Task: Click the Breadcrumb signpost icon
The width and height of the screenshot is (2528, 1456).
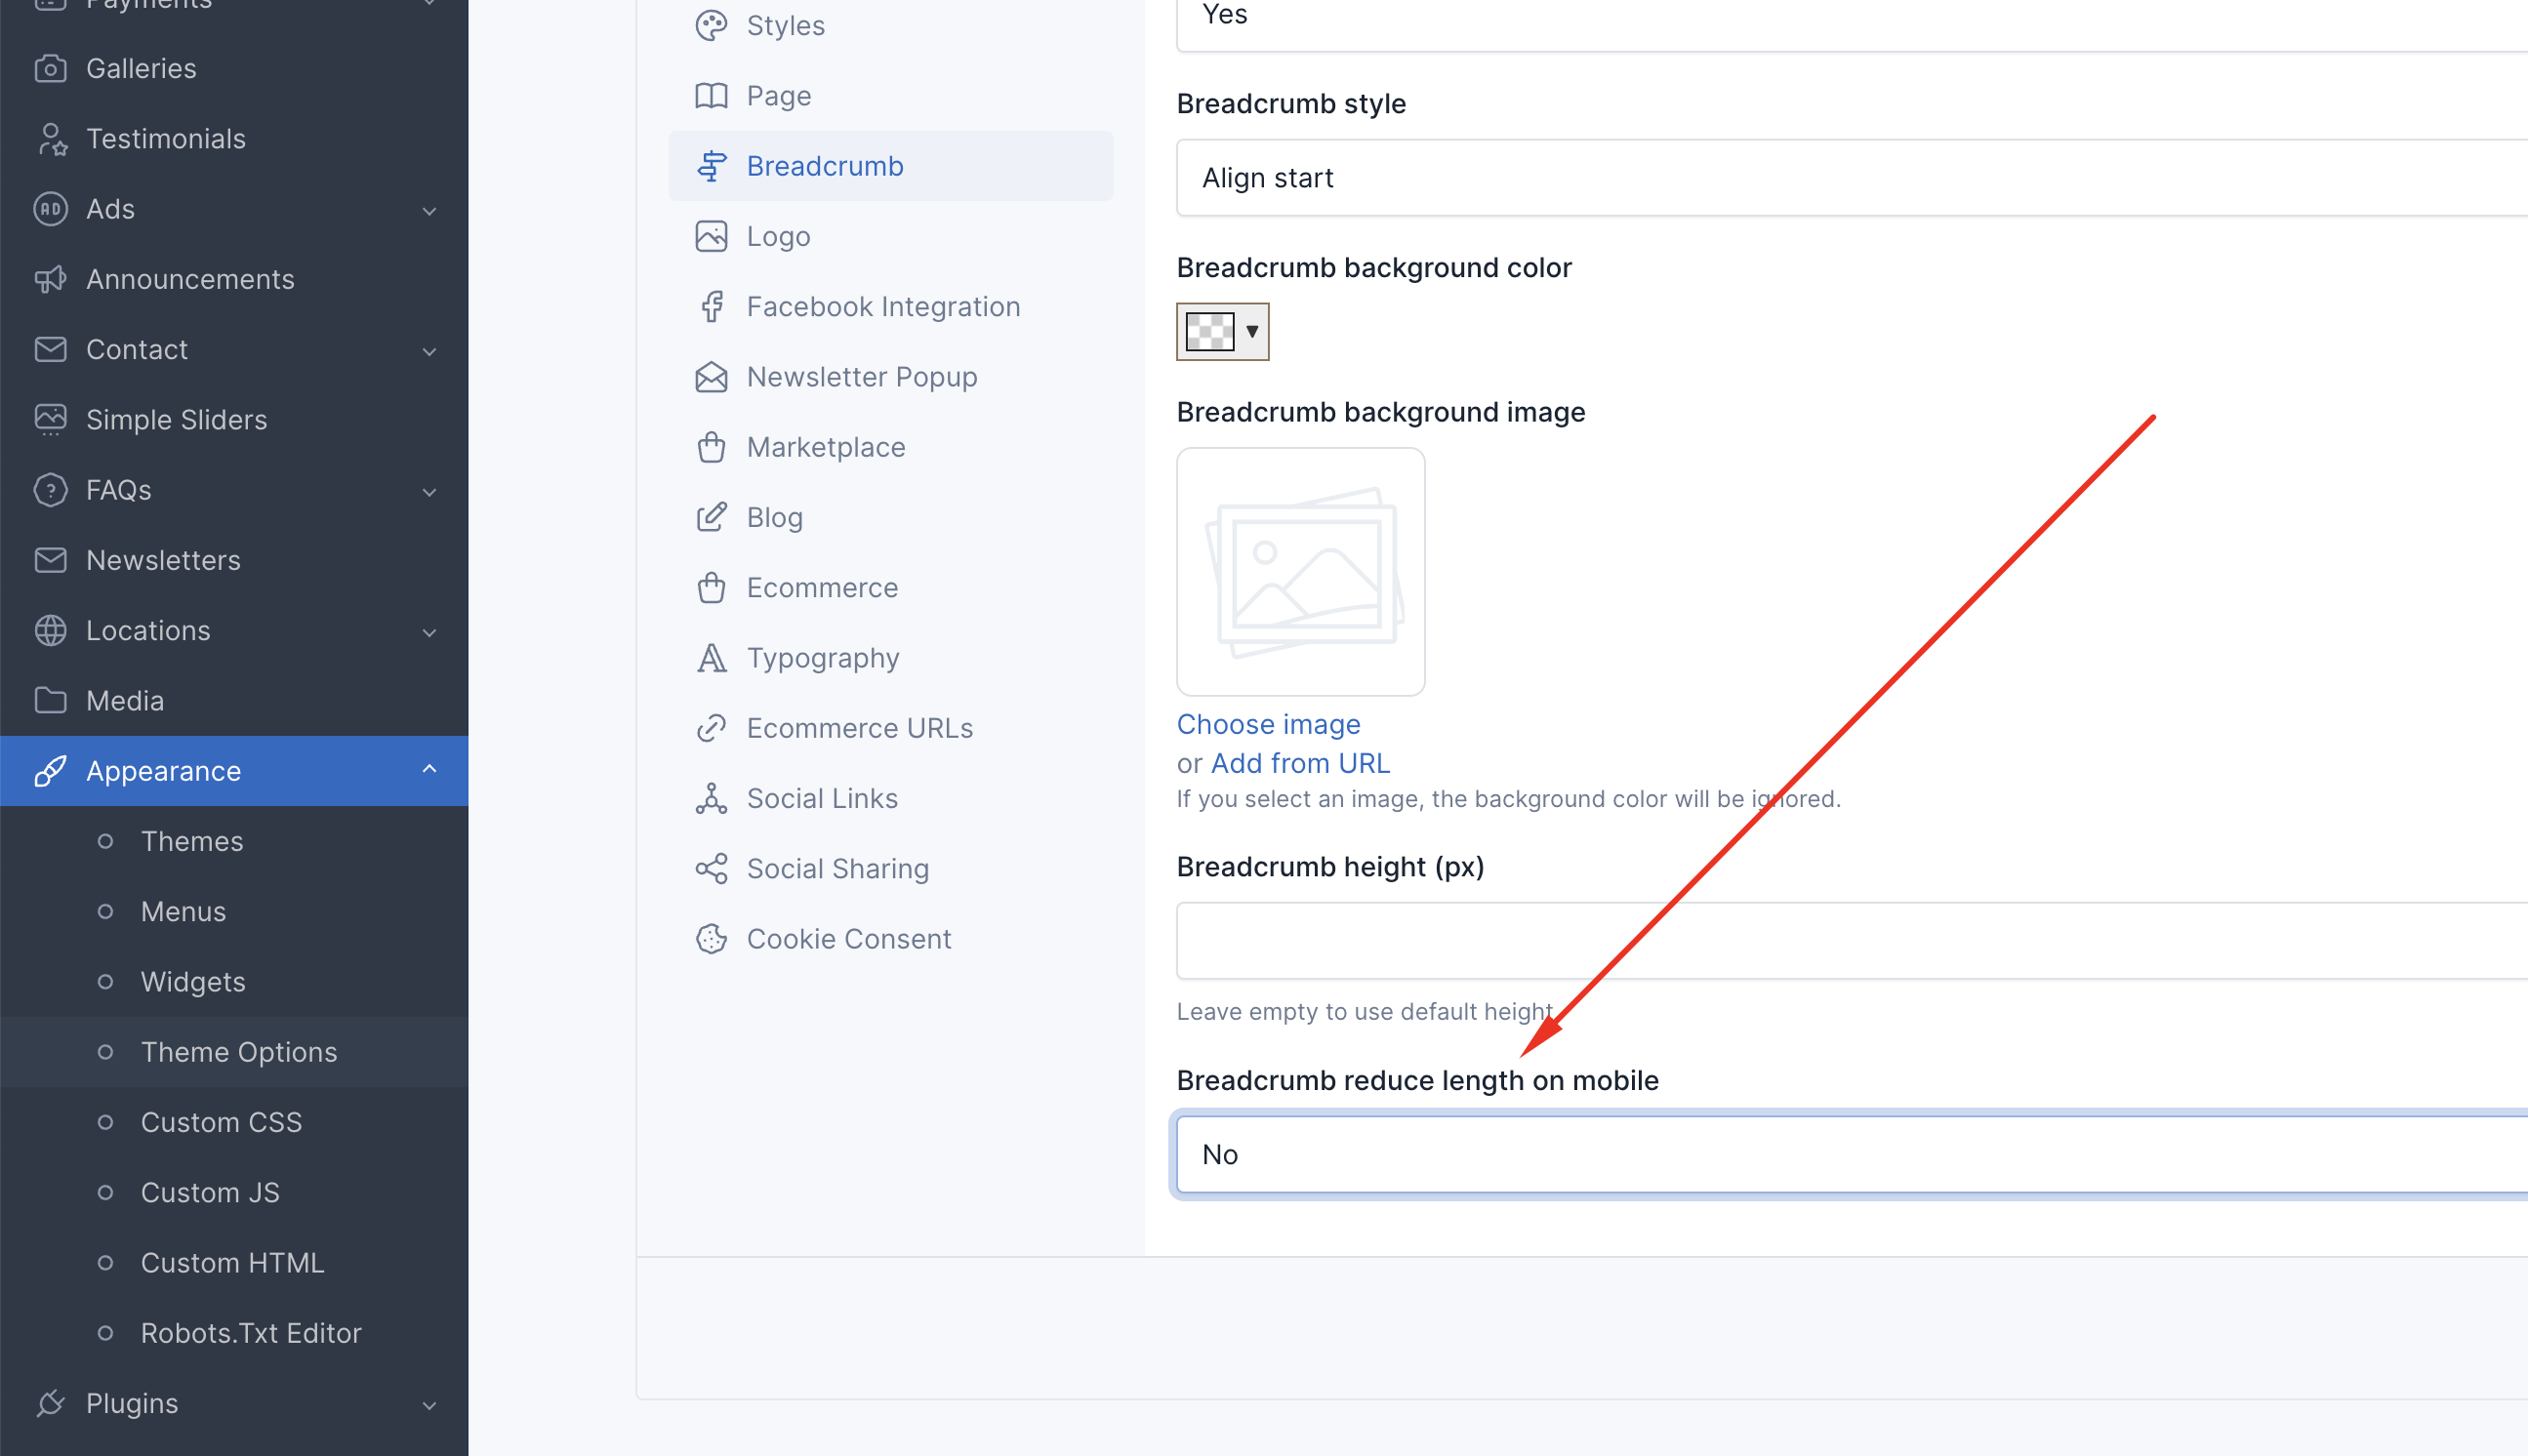Action: click(x=711, y=166)
